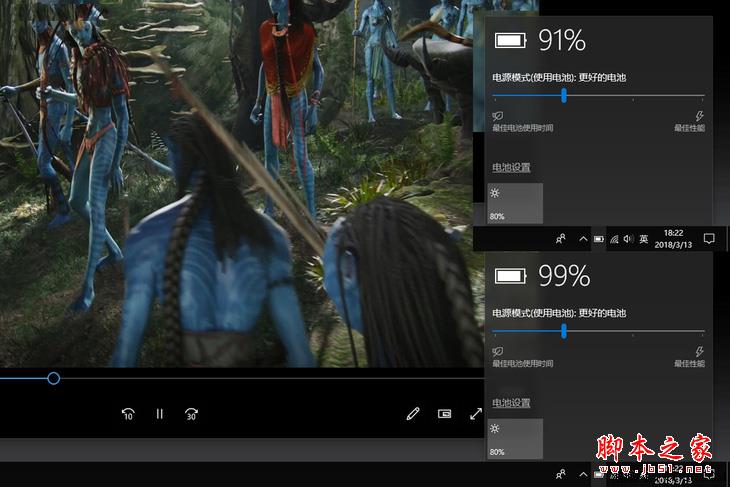The image size is (730, 487).
Task: Skip back 10 seconds in the video
Action: [128, 413]
